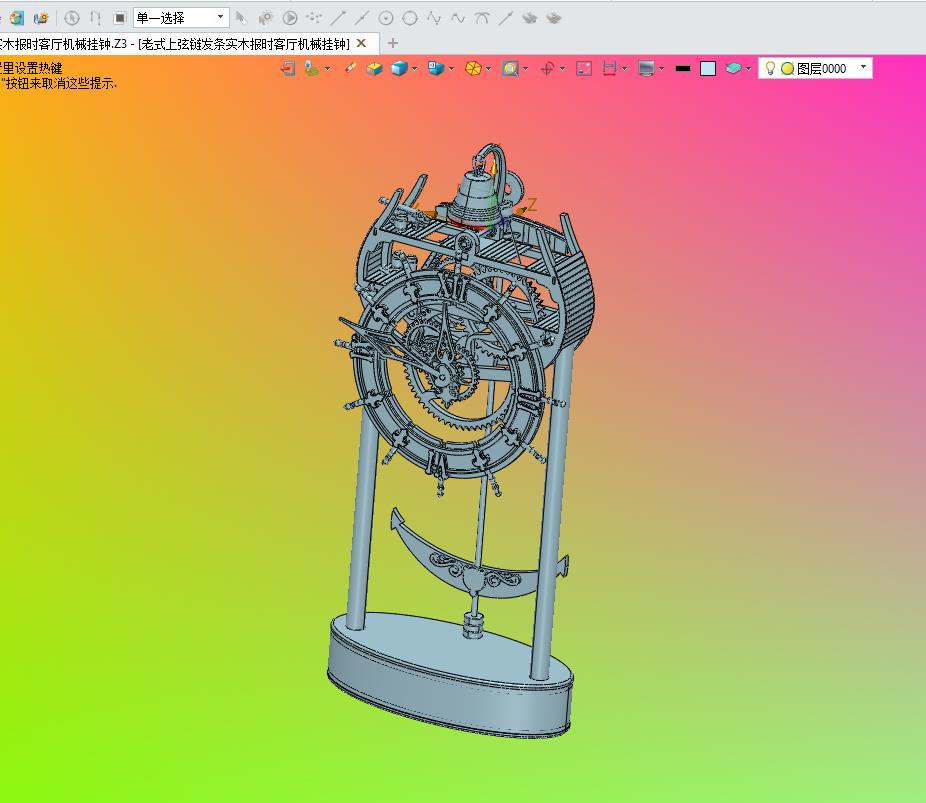Click the last stacked faces icon
926x803 pixels.
tap(553, 18)
